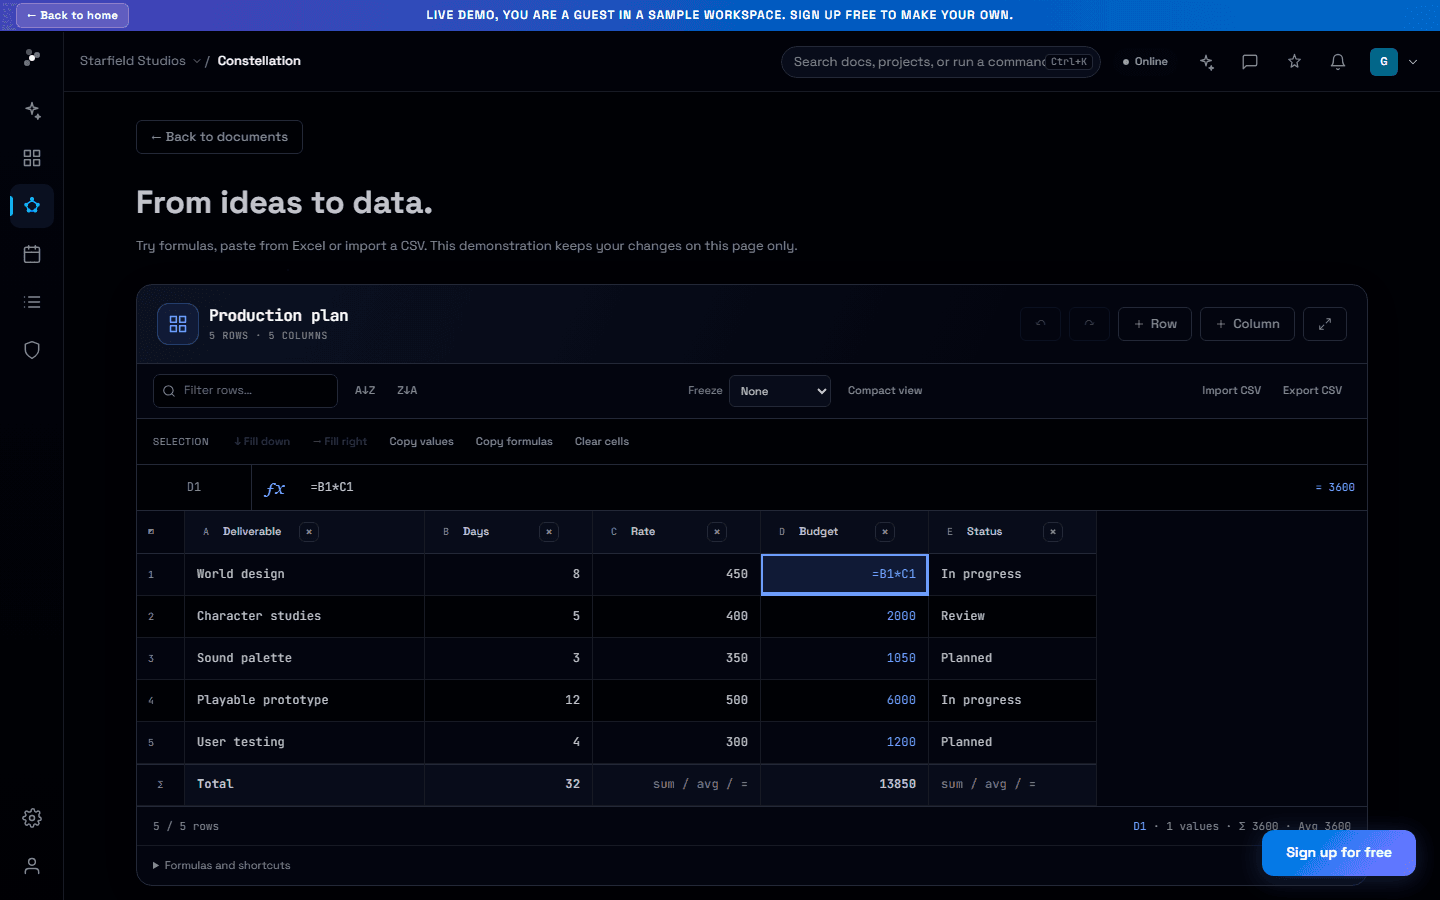Click the AI sparkle icon in top bar

tap(1207, 62)
